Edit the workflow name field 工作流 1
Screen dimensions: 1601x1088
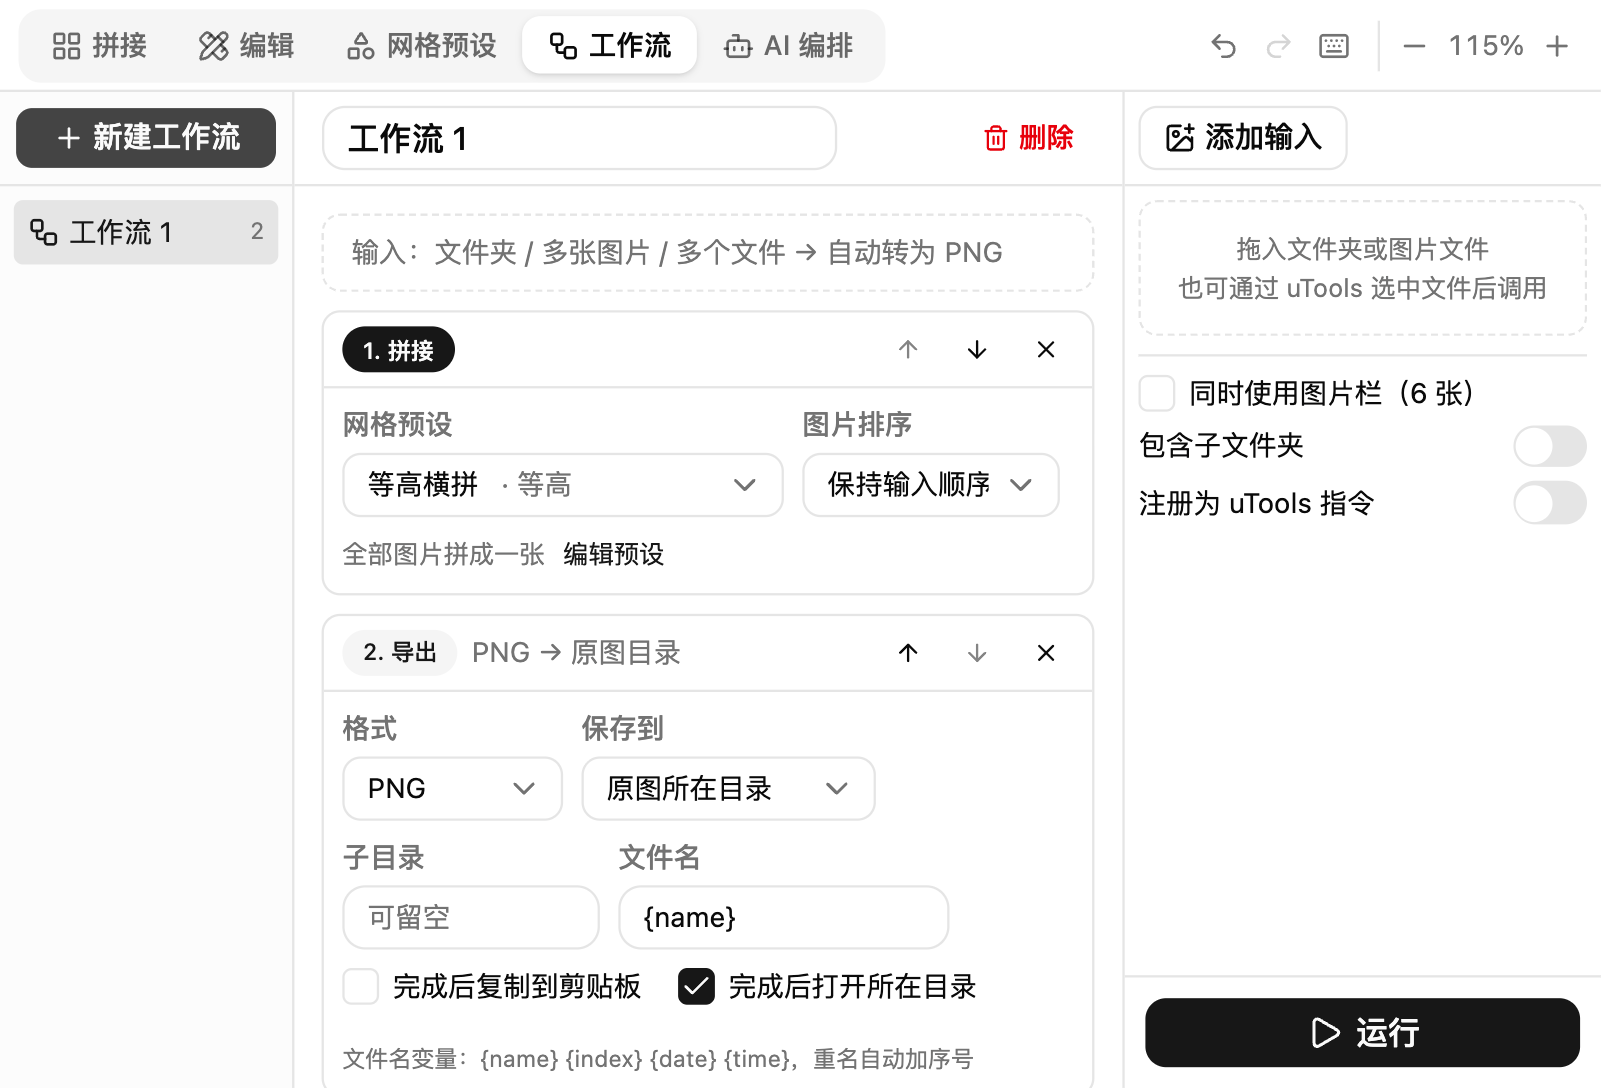coord(579,138)
